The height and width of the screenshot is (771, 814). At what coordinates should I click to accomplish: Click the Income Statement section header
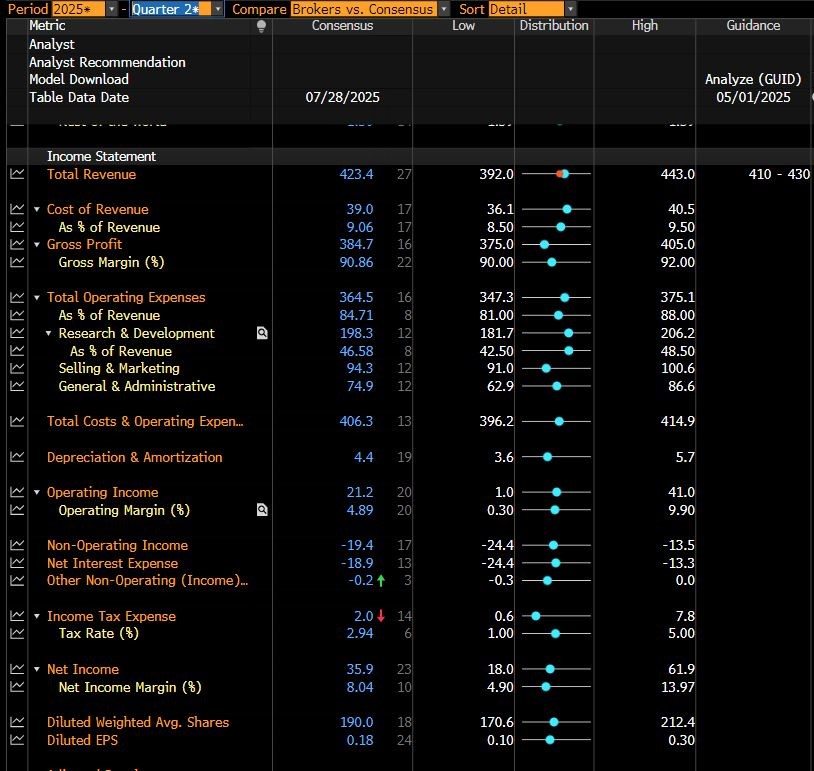pyautogui.click(x=101, y=156)
